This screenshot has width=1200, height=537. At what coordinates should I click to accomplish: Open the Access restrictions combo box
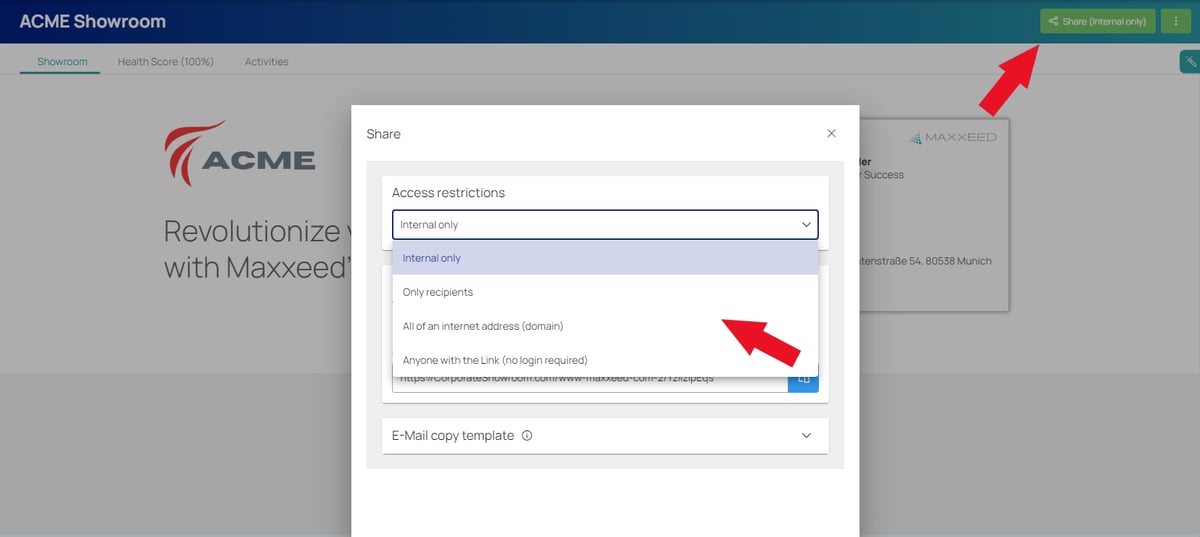(605, 224)
